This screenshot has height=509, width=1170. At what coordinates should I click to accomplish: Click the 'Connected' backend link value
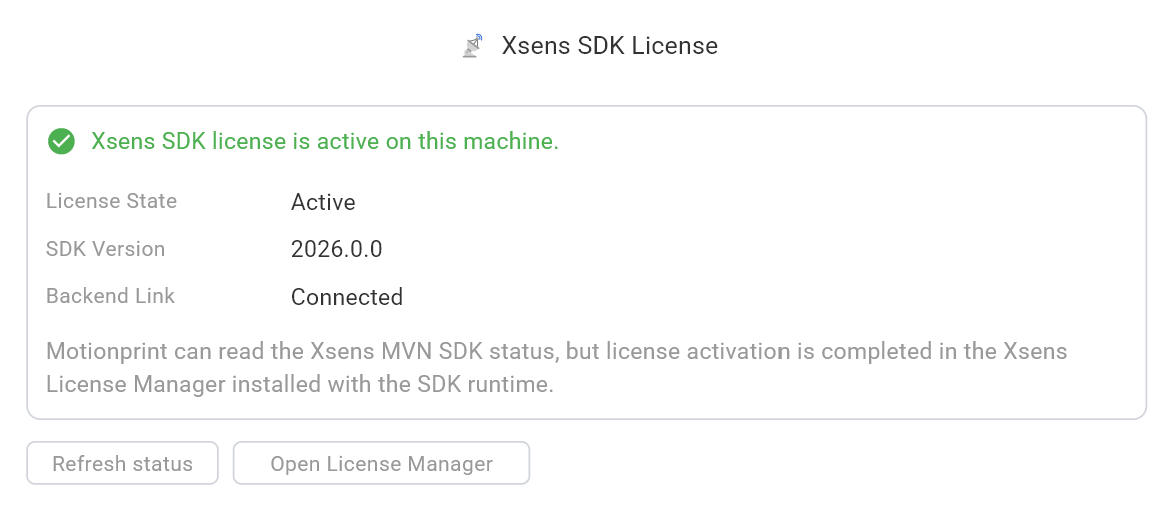click(347, 297)
